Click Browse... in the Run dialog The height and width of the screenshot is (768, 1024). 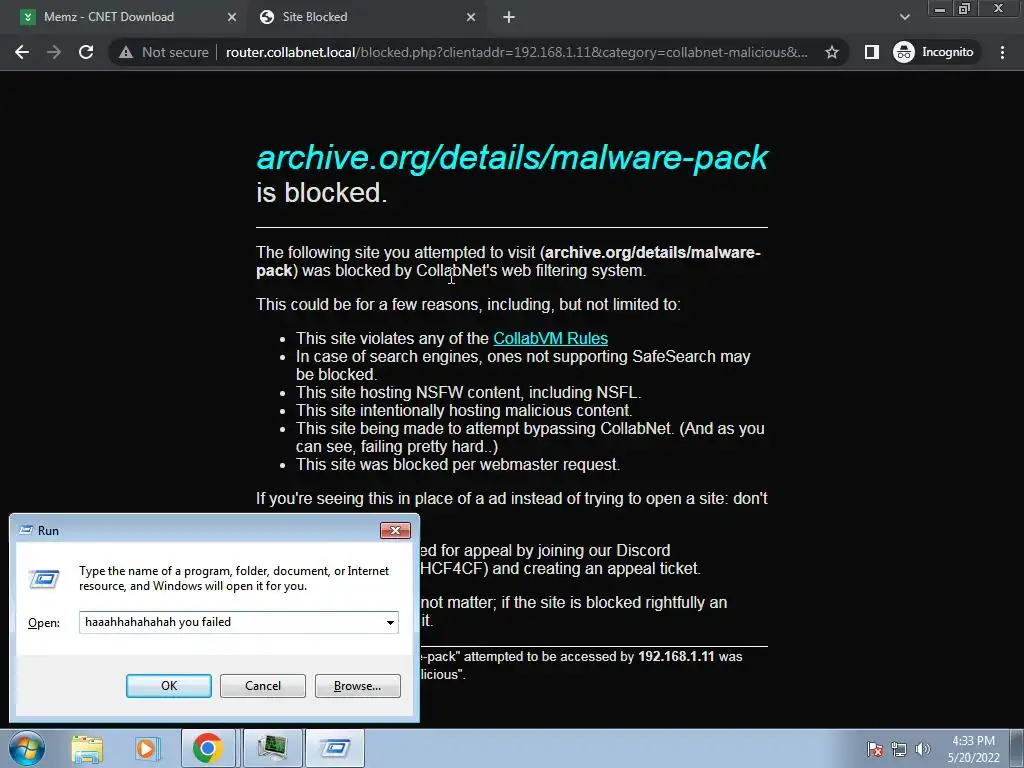(x=357, y=686)
